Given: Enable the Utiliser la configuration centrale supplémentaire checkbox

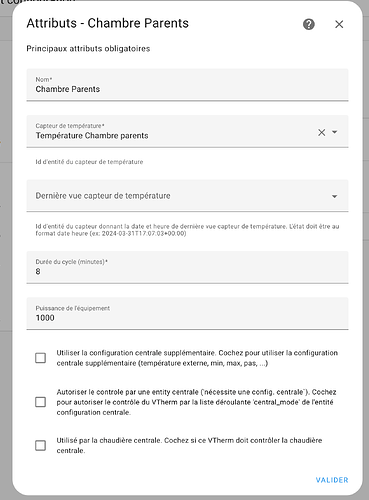Looking at the screenshot, I should 40,358.
